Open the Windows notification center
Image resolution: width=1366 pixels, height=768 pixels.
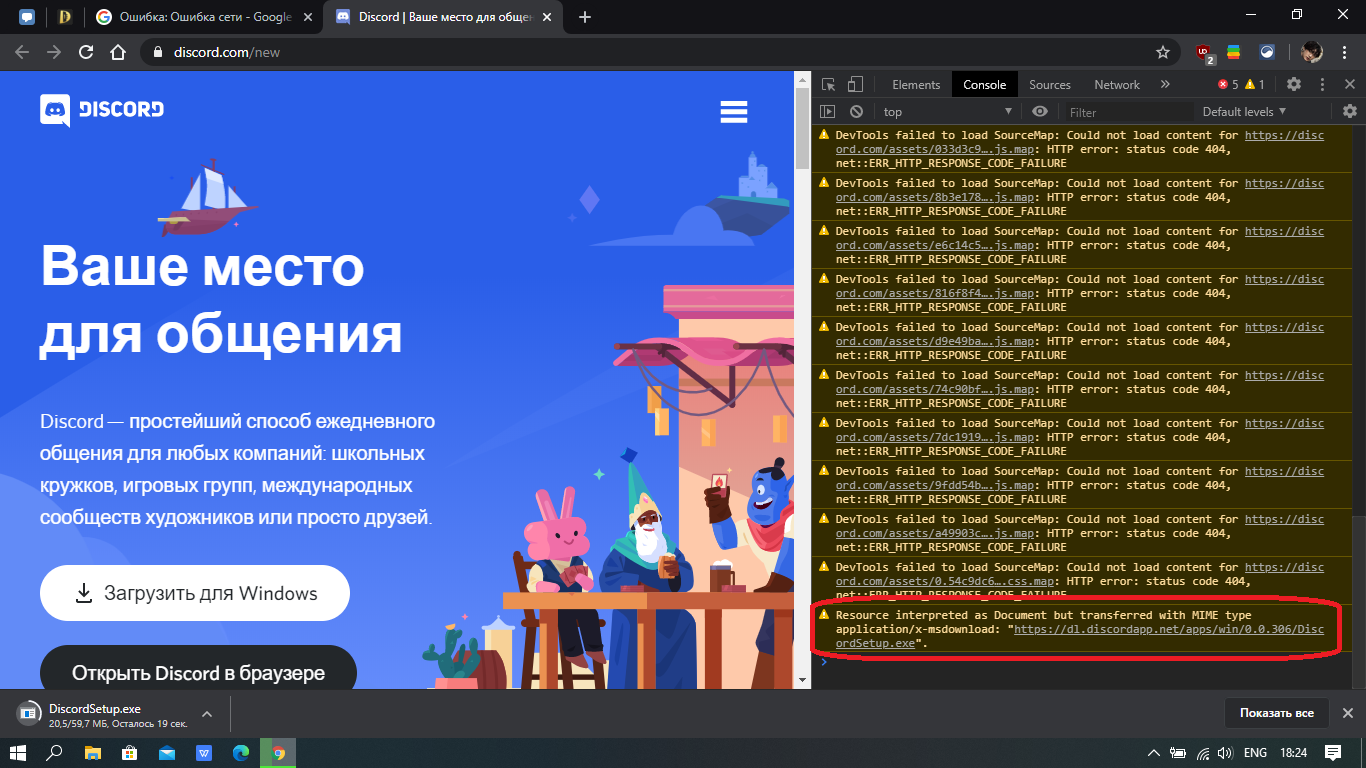pos(1333,752)
